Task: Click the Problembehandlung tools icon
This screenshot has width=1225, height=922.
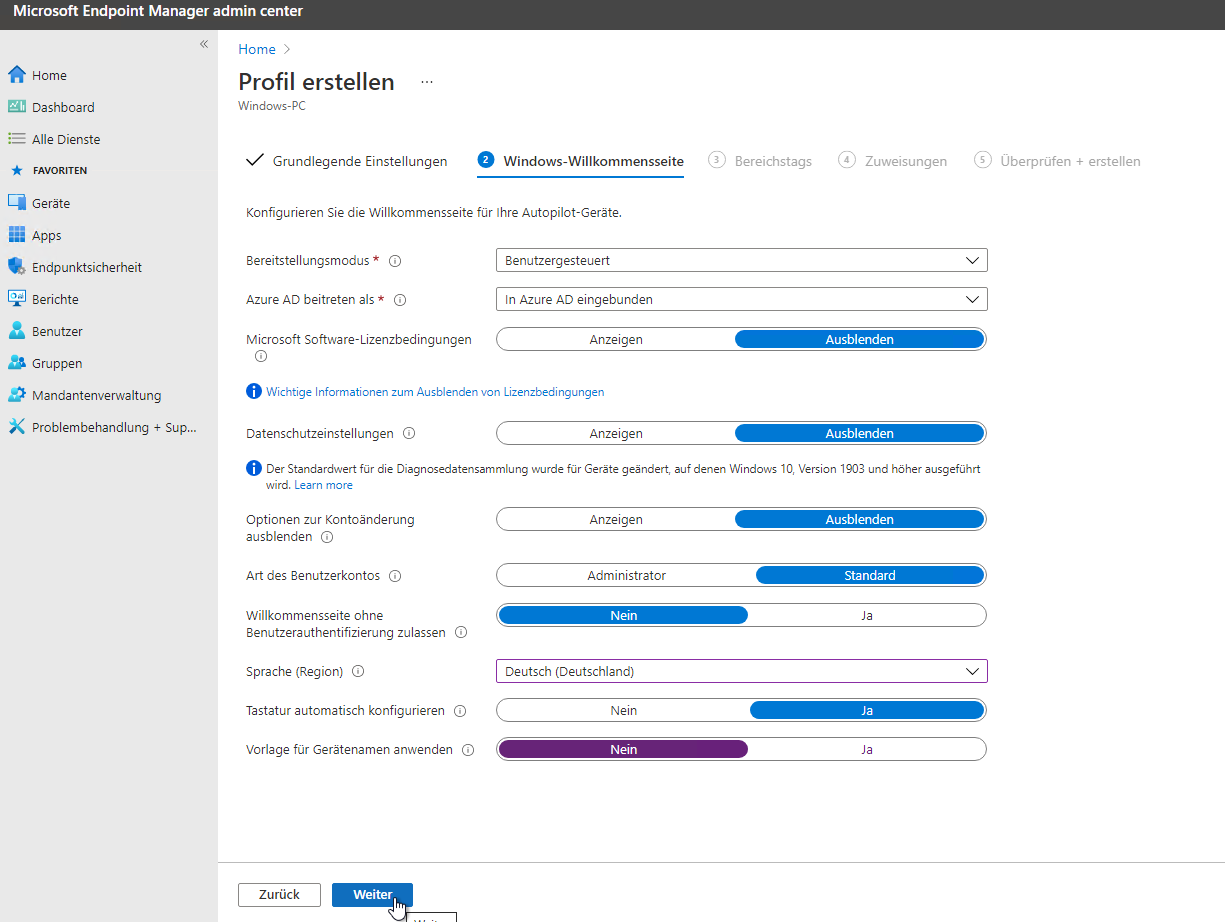Action: click(x=16, y=427)
